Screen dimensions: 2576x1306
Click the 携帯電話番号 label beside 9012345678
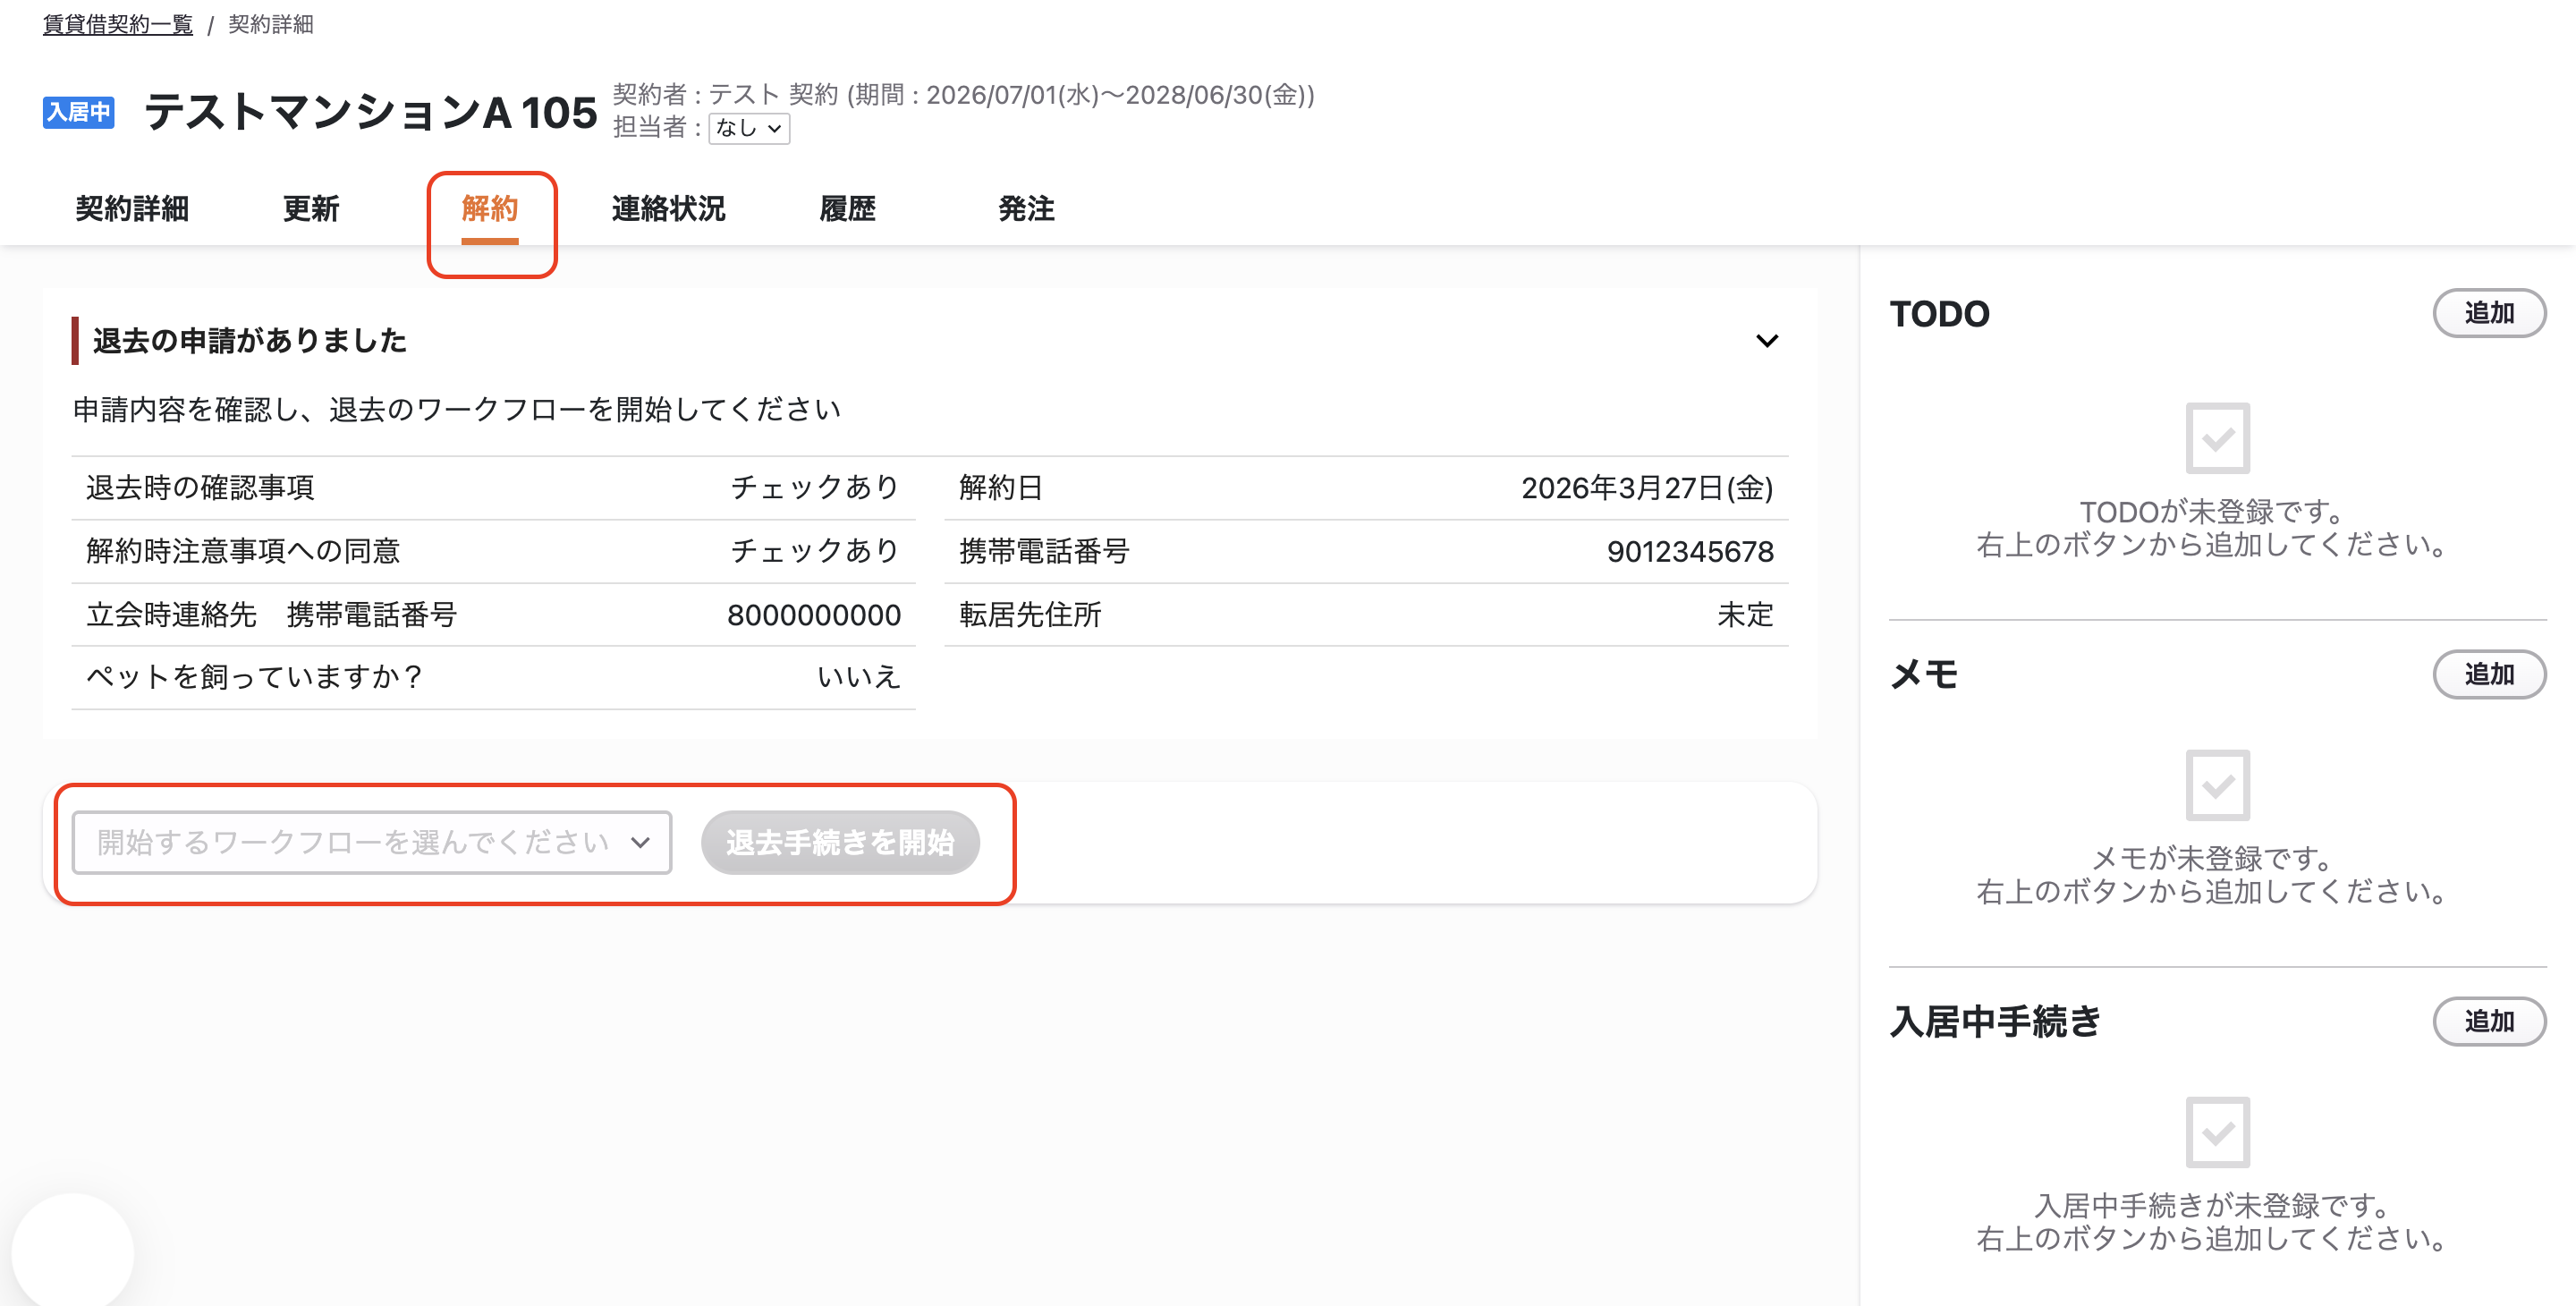point(1044,551)
